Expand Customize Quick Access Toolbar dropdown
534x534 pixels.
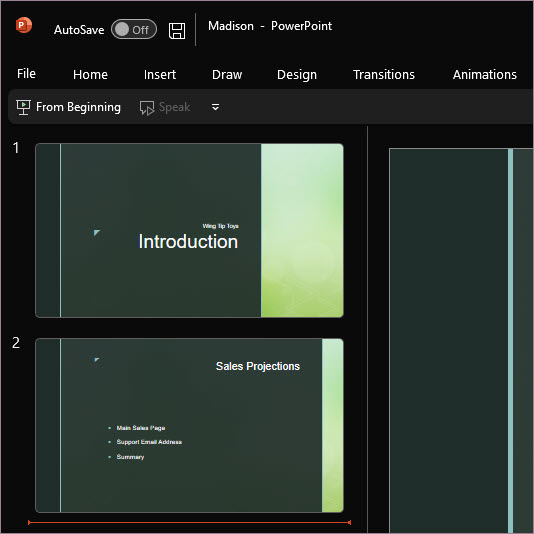pos(215,107)
